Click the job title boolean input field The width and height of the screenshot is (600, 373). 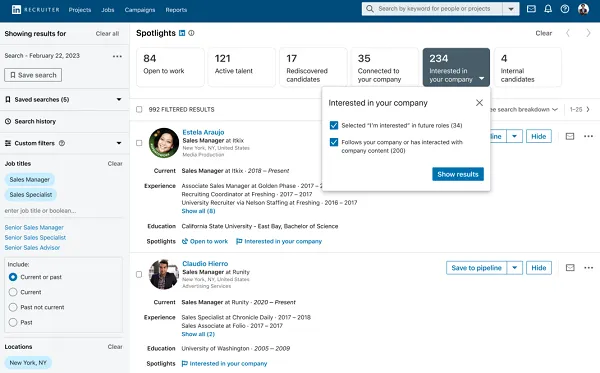coord(64,211)
